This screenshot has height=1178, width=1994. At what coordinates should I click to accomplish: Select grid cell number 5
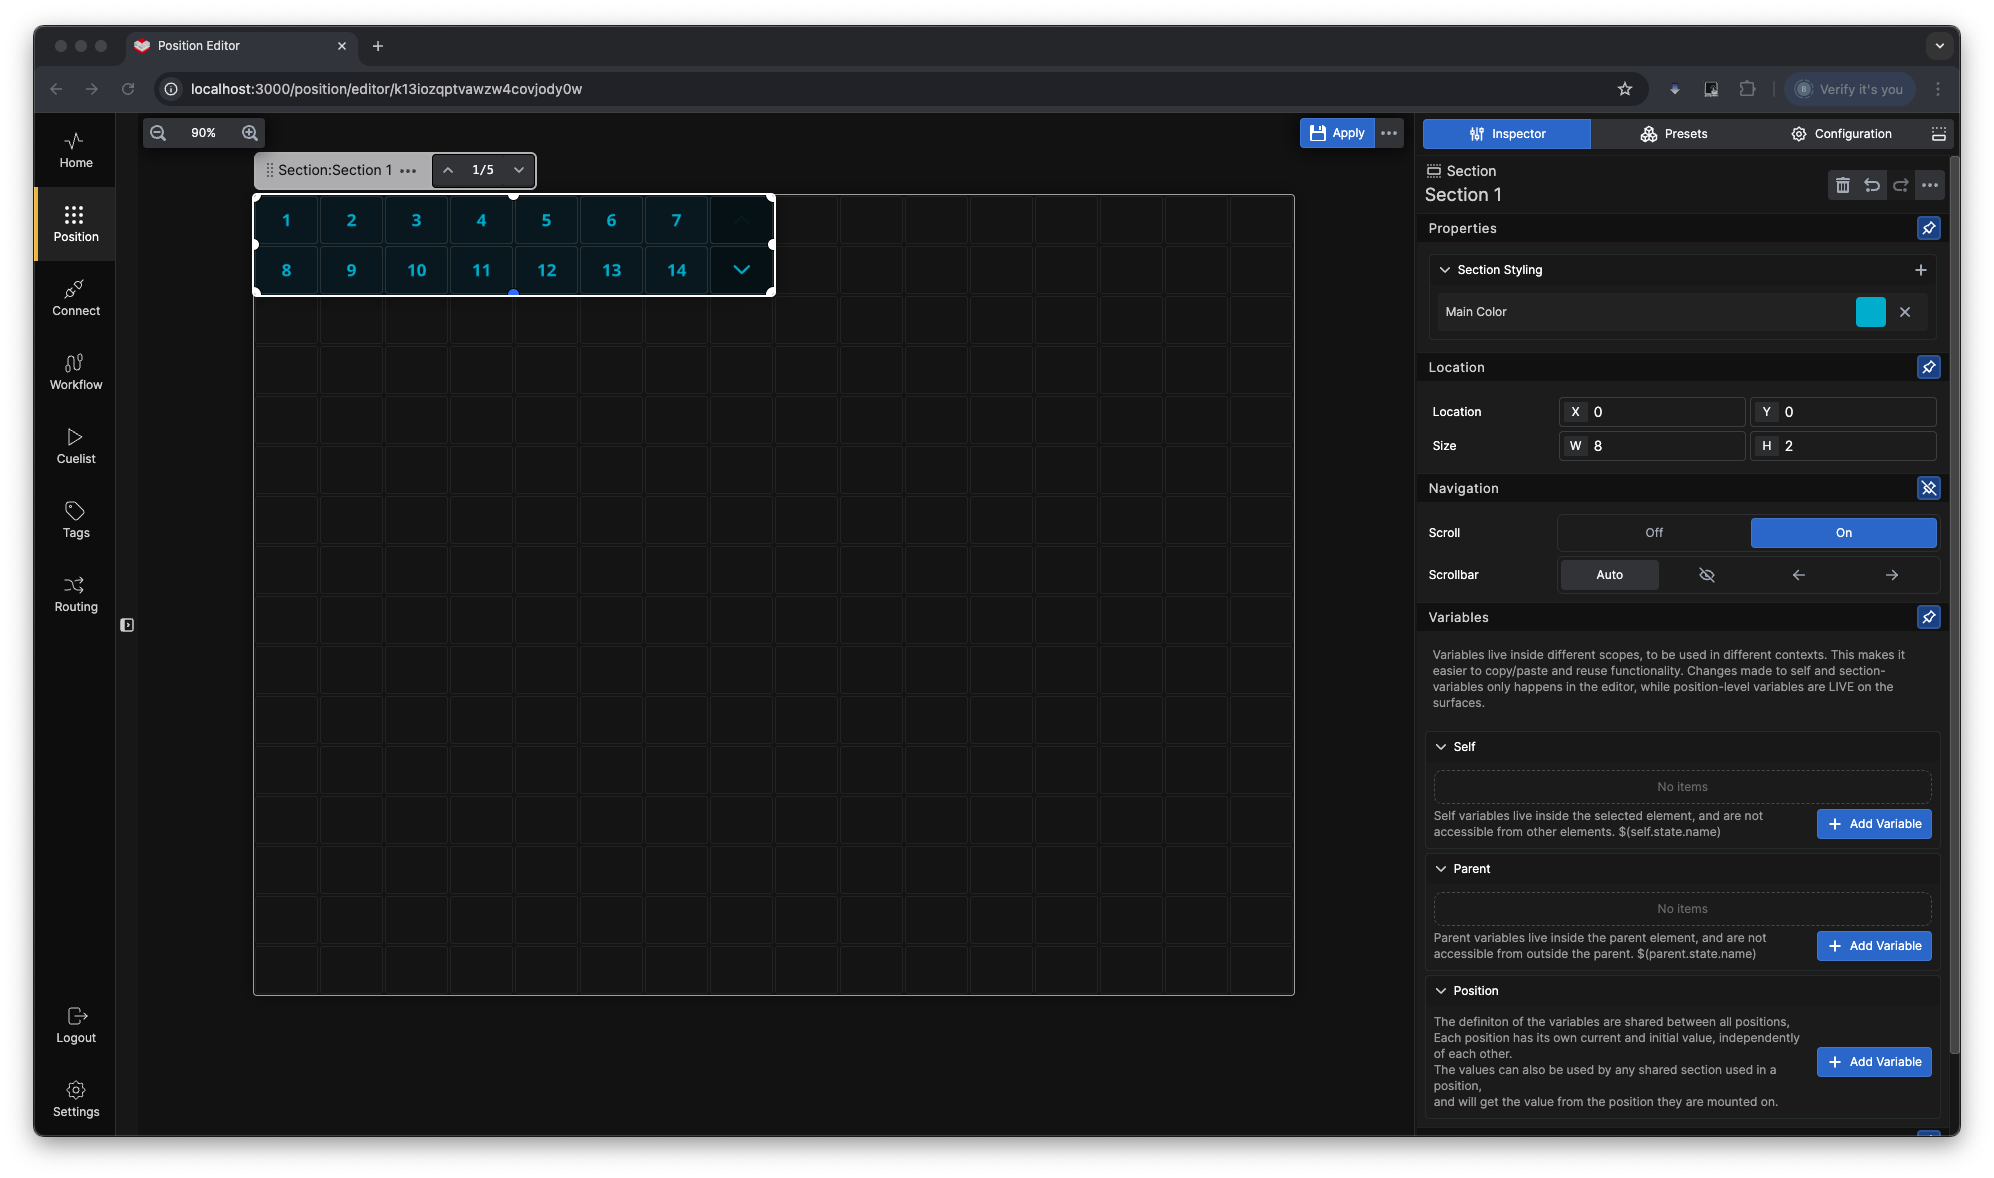pos(546,221)
